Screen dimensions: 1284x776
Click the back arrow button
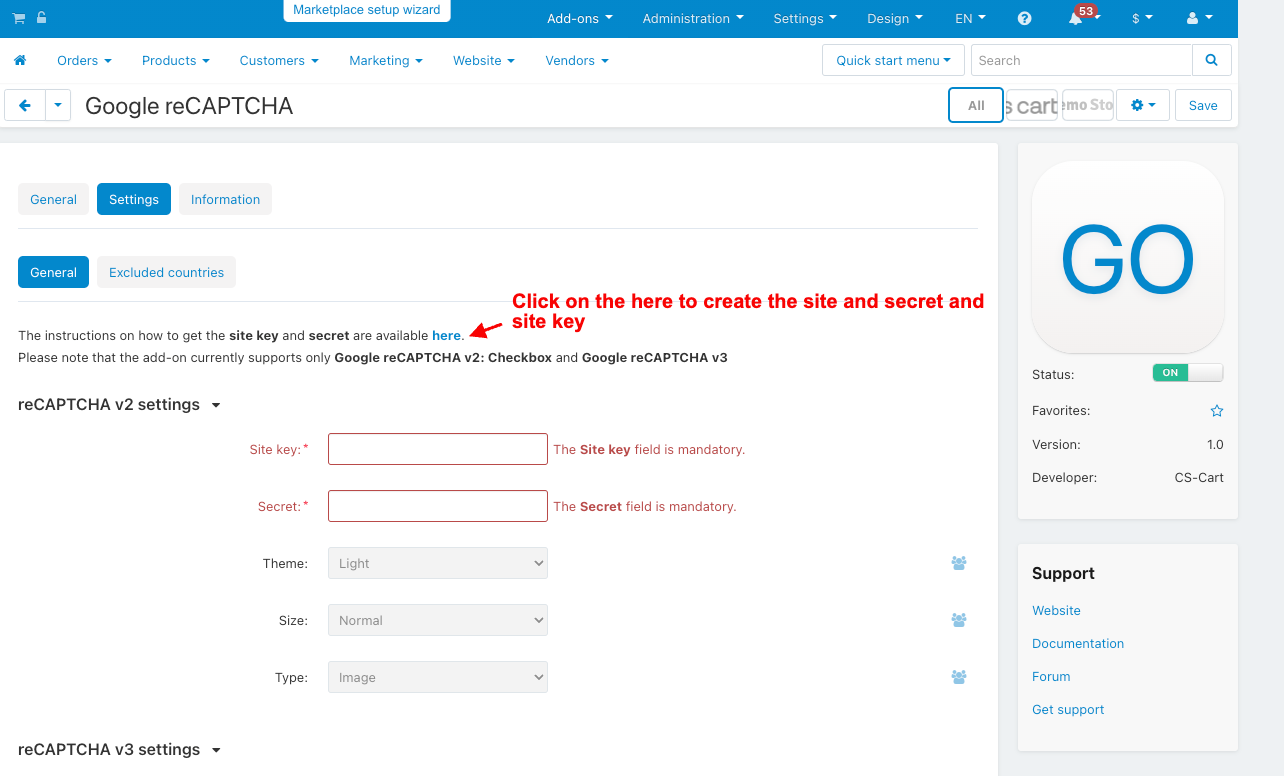tap(25, 105)
